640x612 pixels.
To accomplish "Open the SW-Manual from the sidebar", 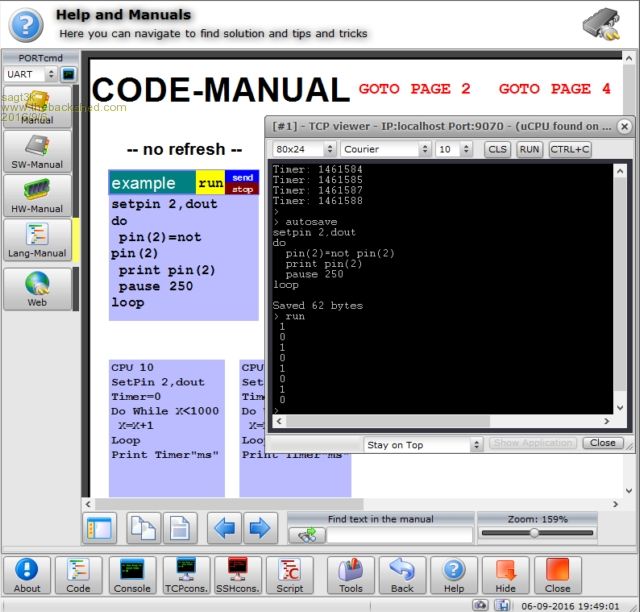I will click(37, 150).
